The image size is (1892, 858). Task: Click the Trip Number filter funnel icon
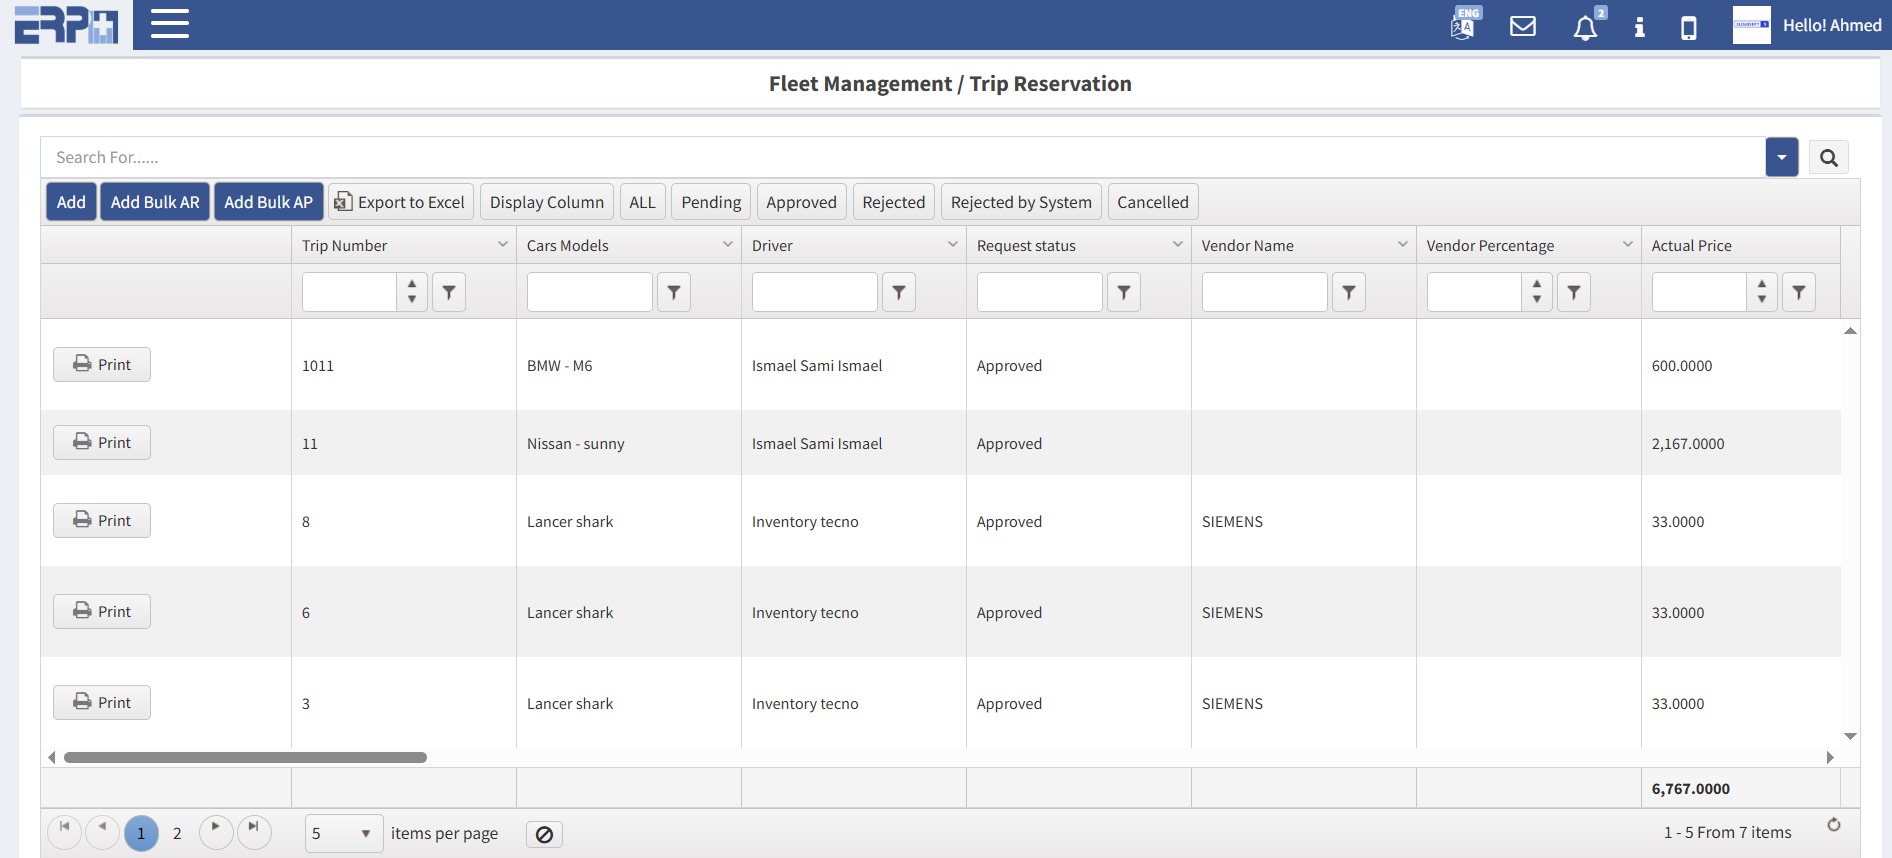[449, 292]
